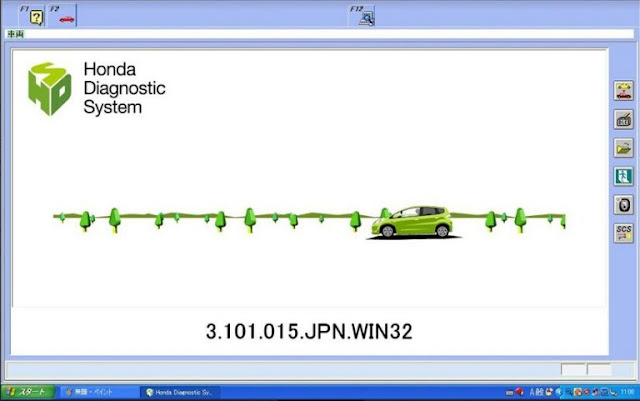
Task: Click the vehicle info text field
Action: pyautogui.click(x=319, y=34)
